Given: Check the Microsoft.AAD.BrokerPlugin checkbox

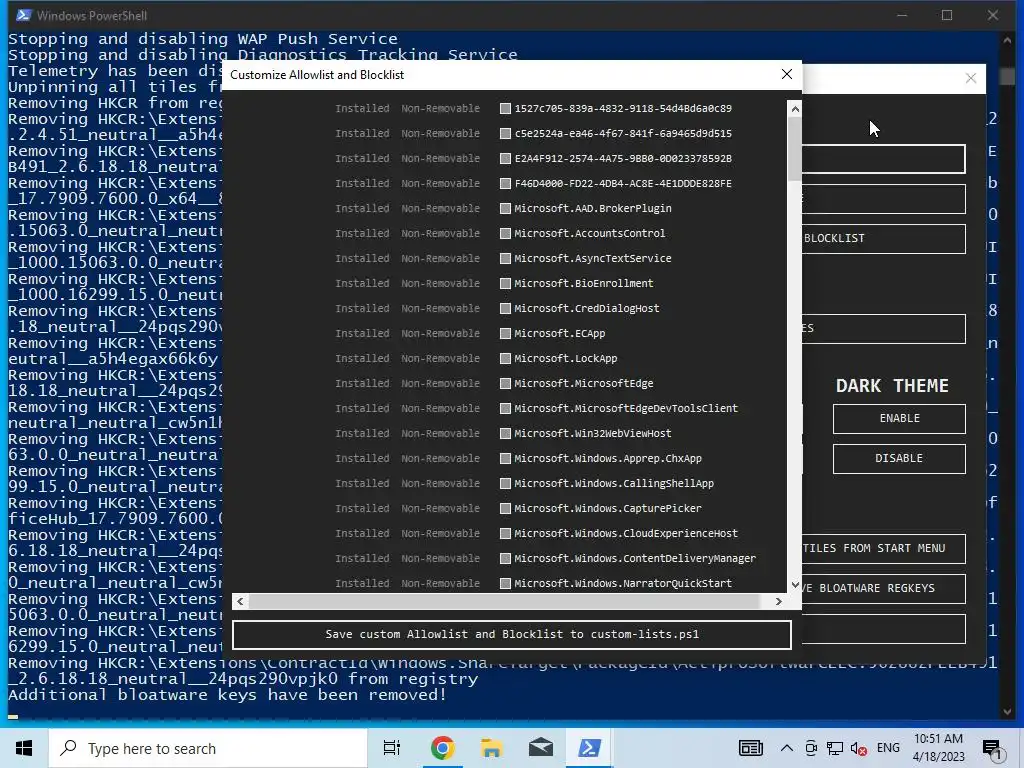Looking at the screenshot, I should pyautogui.click(x=505, y=208).
